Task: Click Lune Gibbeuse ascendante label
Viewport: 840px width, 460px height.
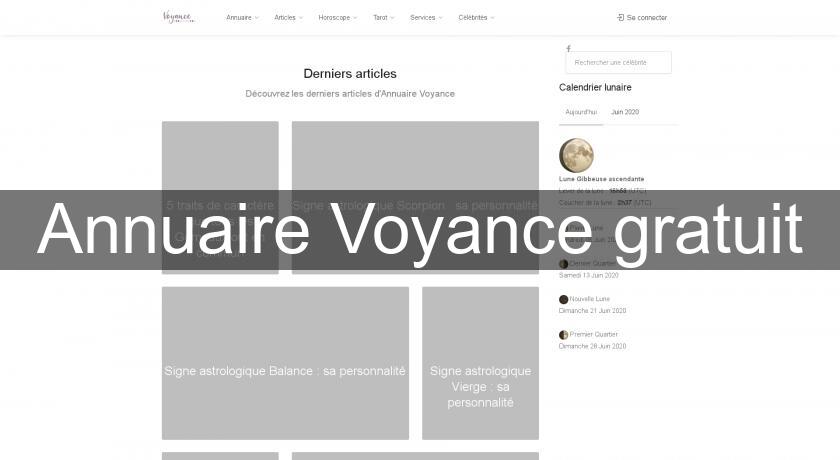Action: 602,179
